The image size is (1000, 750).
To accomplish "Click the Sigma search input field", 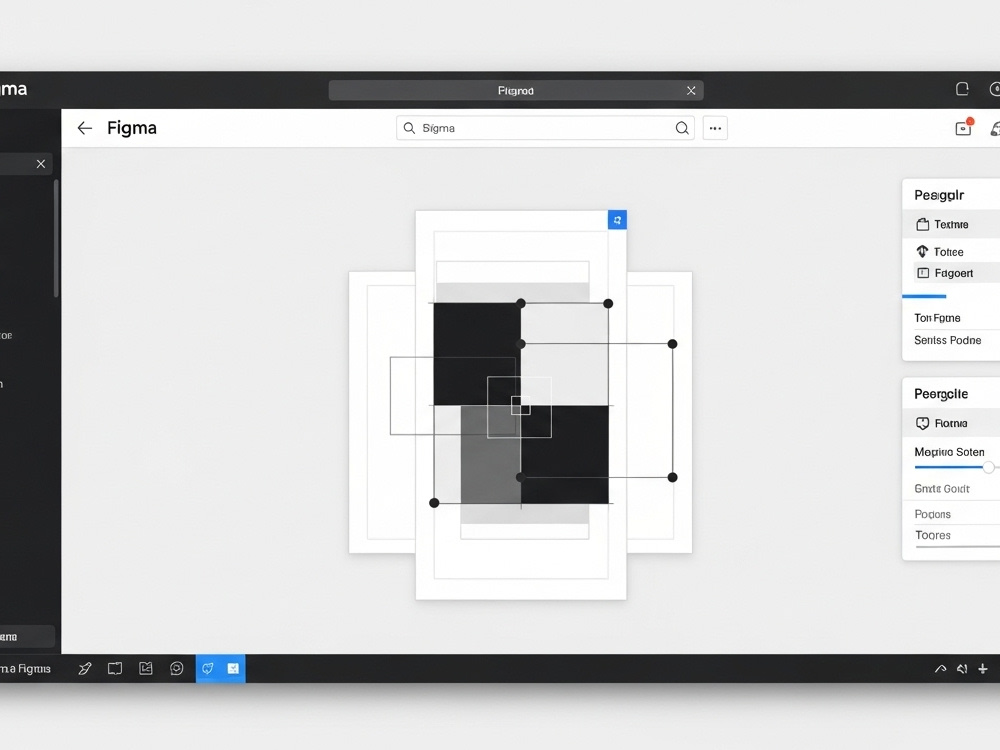I will [x=545, y=128].
